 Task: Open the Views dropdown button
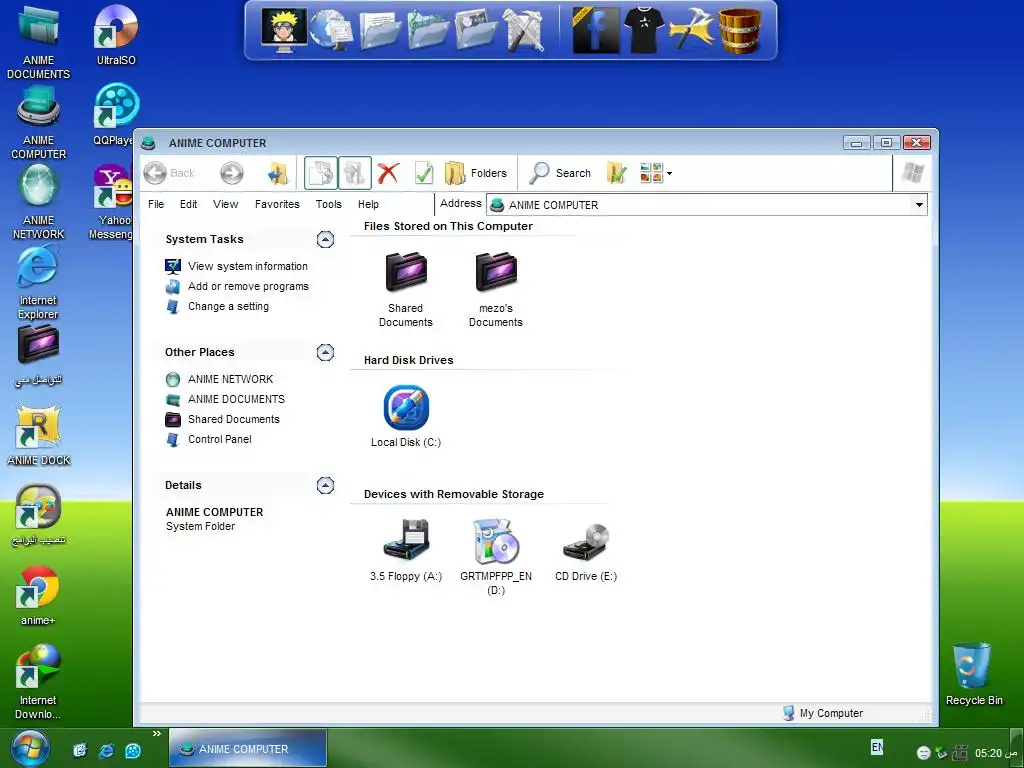tap(656, 173)
